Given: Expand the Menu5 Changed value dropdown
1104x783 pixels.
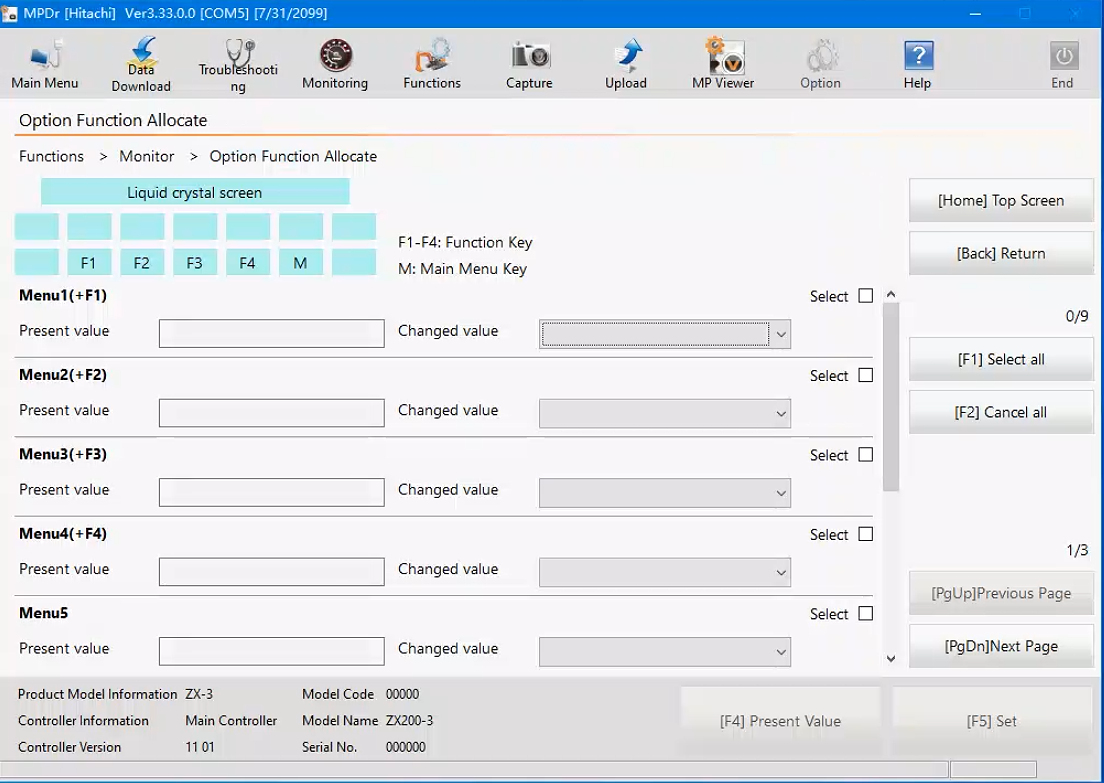Looking at the screenshot, I should [x=781, y=653].
